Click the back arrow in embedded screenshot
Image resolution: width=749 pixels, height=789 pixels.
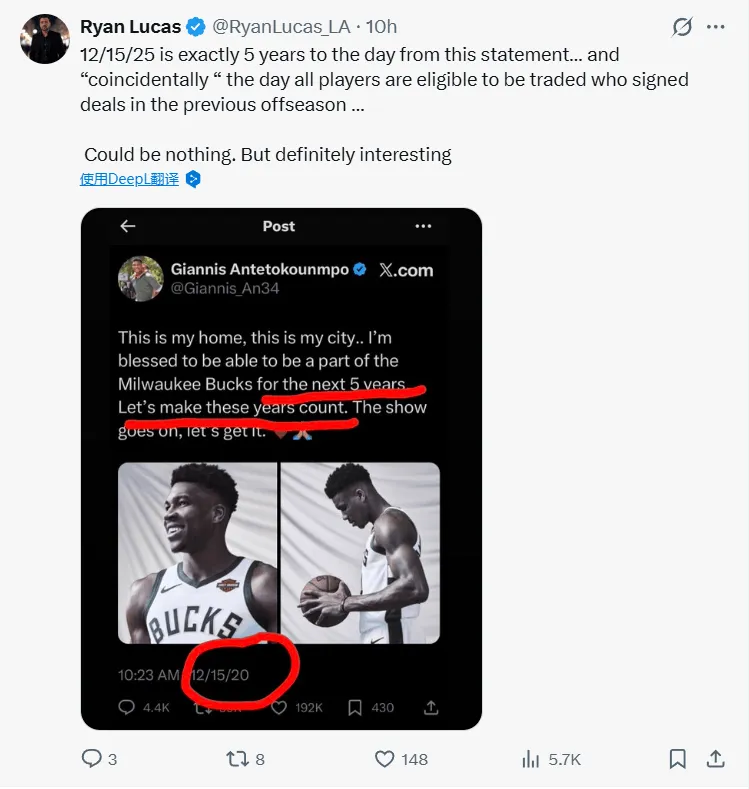(x=127, y=226)
